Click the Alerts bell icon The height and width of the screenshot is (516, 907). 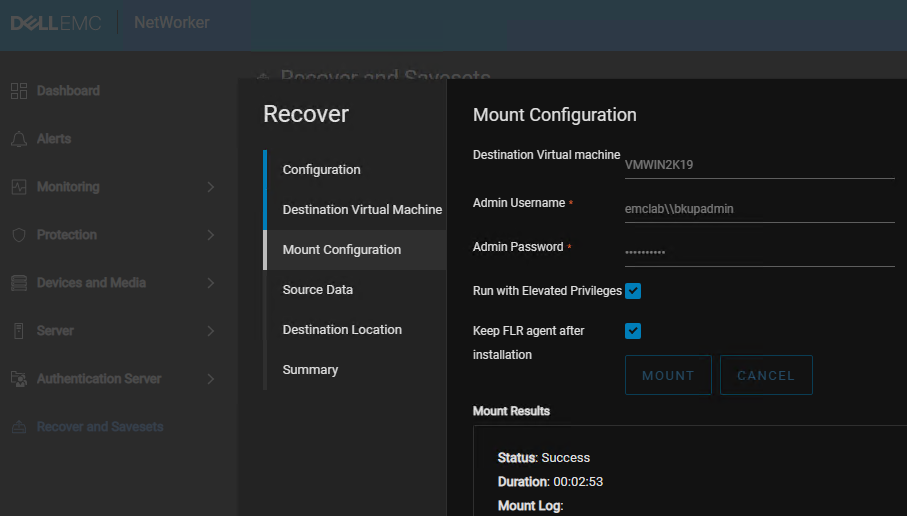(19, 139)
